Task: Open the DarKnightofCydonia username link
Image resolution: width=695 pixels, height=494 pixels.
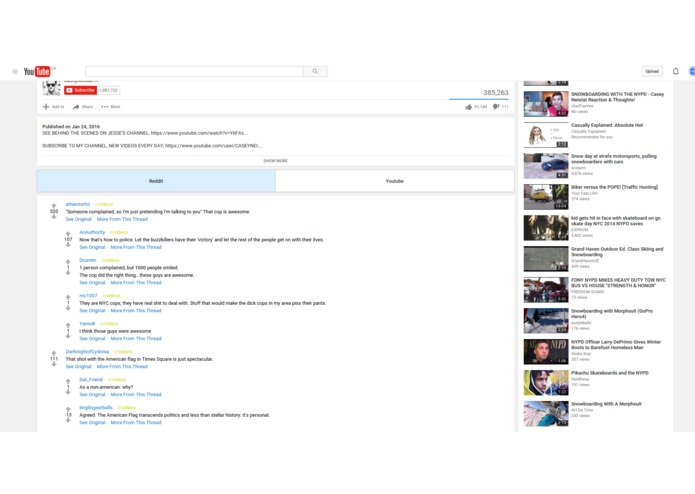Action: [87, 352]
